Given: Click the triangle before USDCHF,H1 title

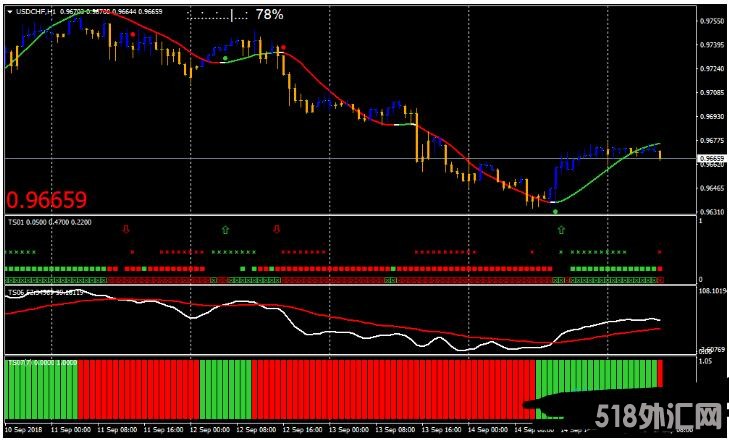Looking at the screenshot, I should tap(11, 12).
